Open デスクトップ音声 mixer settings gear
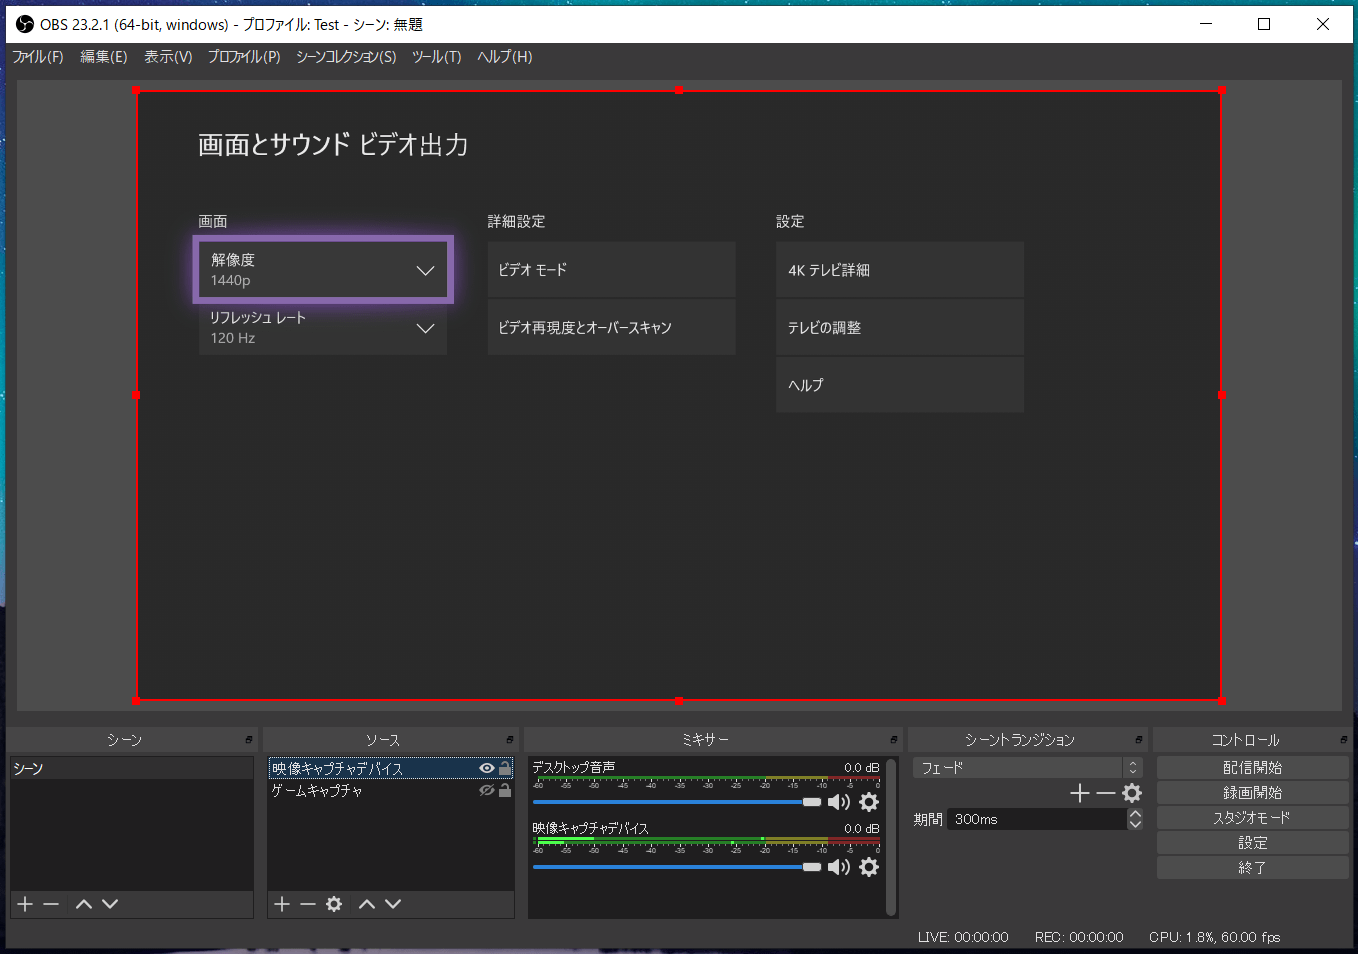The height and width of the screenshot is (954, 1358). 869,802
